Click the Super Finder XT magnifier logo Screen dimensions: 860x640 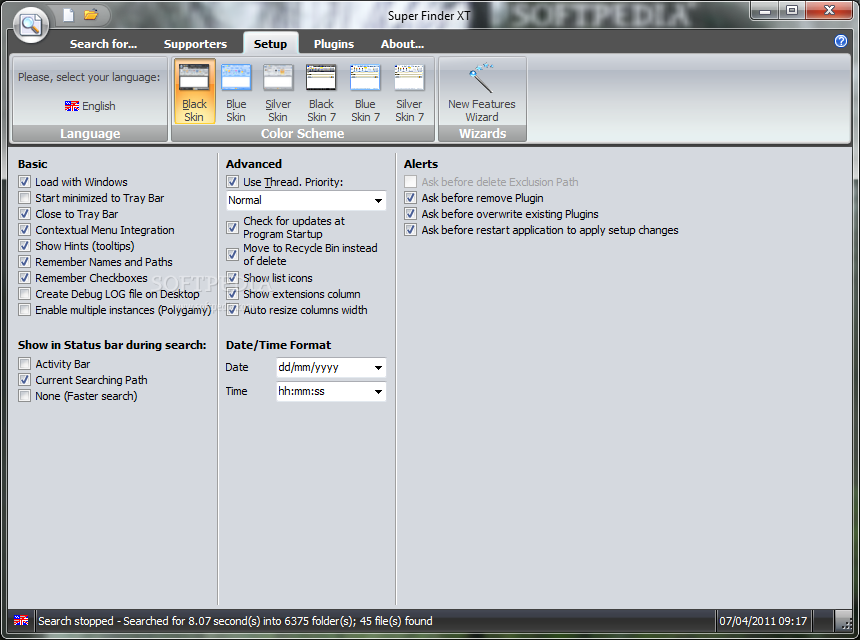click(x=31, y=24)
